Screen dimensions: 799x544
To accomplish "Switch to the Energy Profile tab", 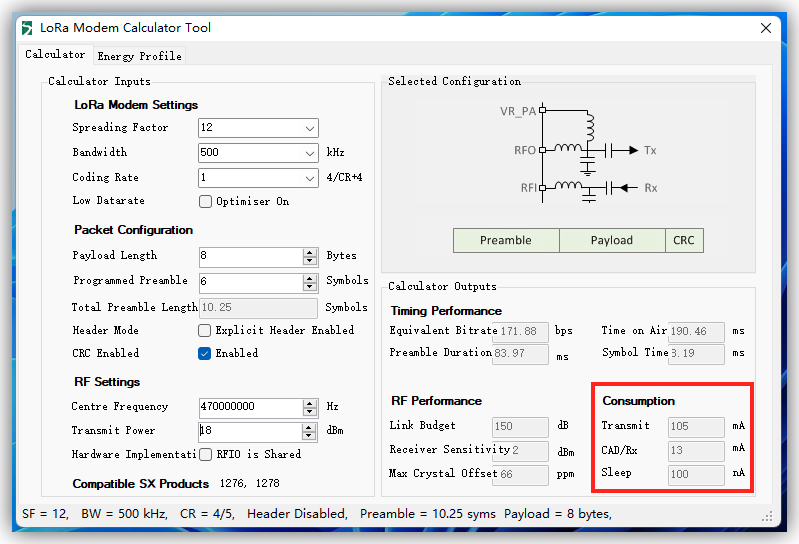I will tap(139, 56).
